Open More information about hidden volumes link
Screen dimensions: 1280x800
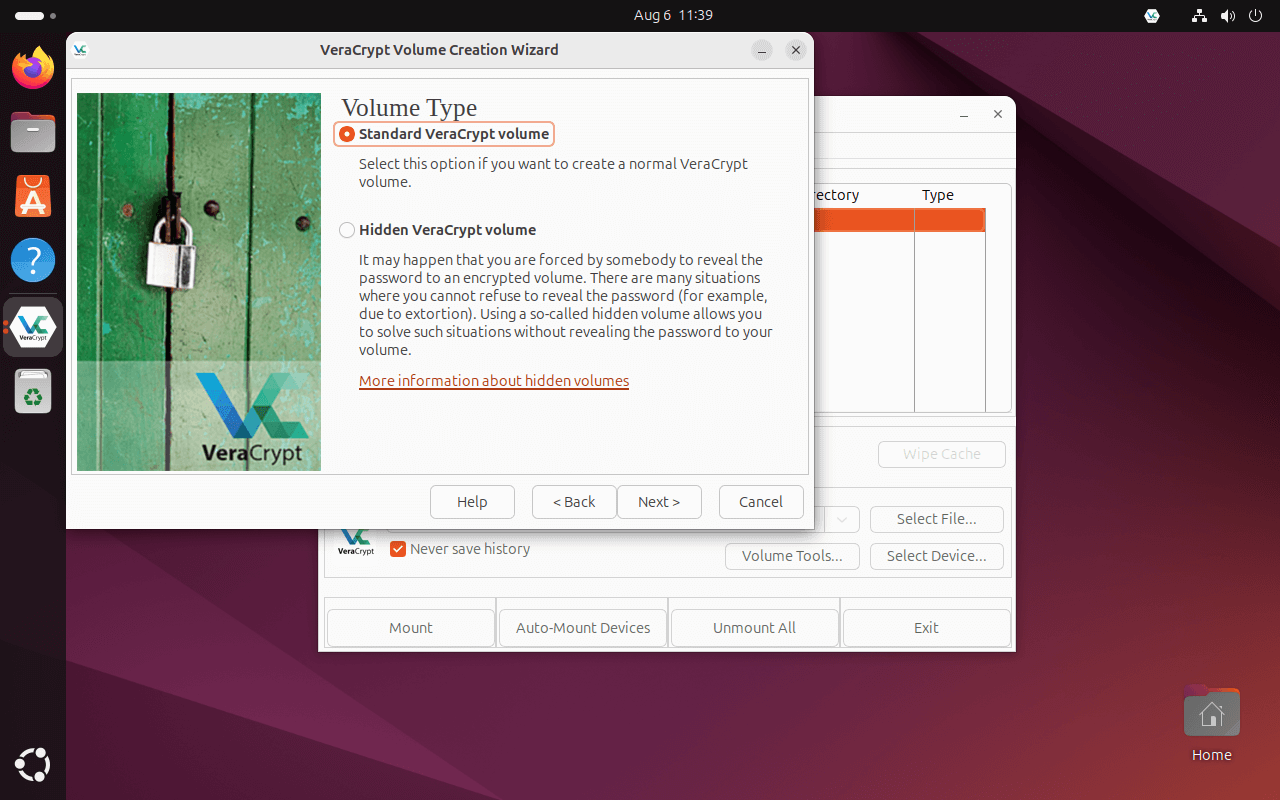point(494,381)
